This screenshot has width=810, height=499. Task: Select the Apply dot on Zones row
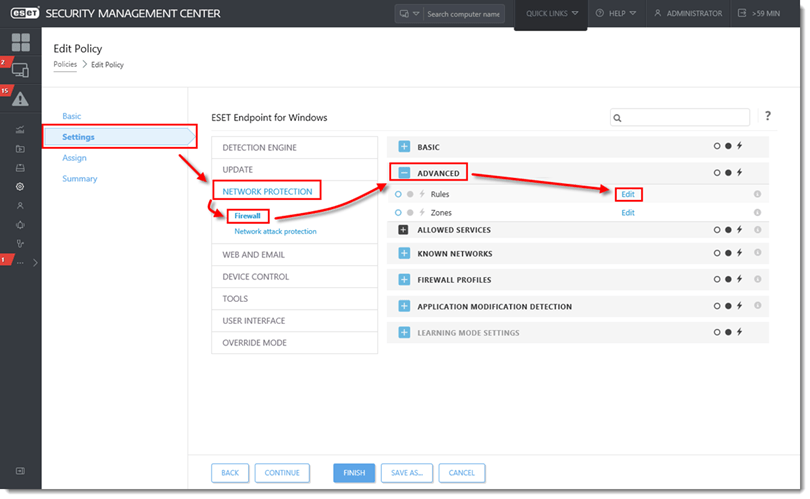click(410, 212)
